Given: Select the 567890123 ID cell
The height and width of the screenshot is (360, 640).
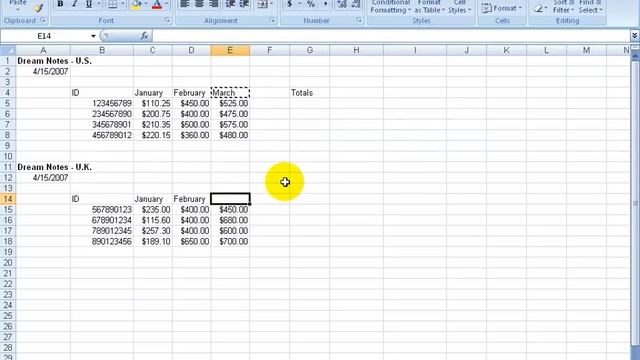Looking at the screenshot, I should pos(102,209).
